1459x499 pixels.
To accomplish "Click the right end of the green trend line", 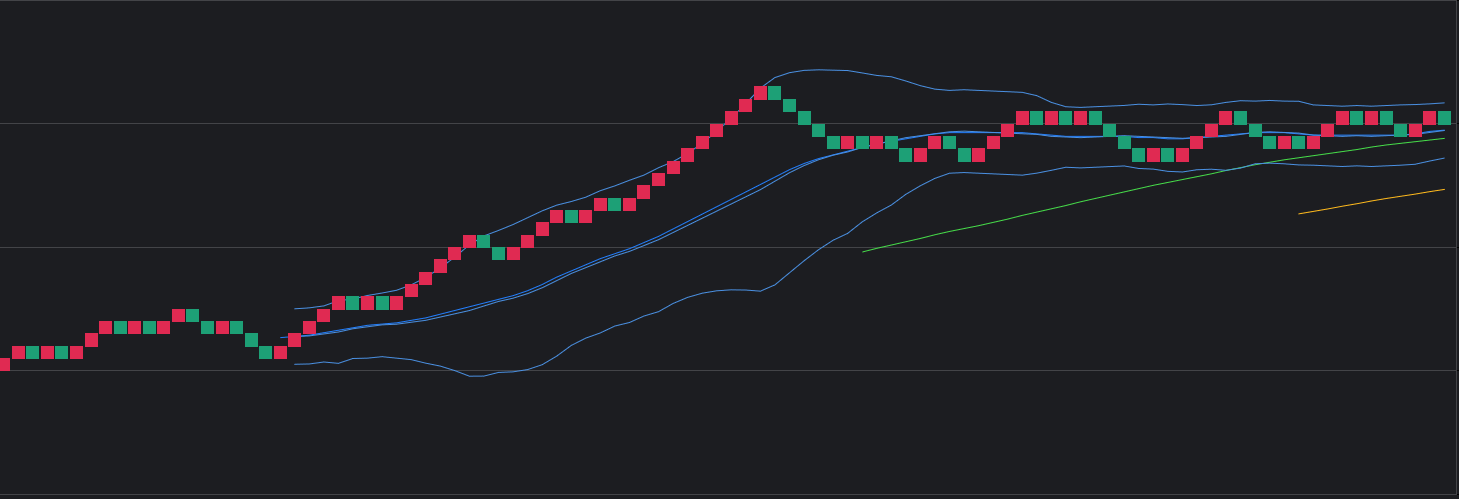I will tap(1444, 138).
